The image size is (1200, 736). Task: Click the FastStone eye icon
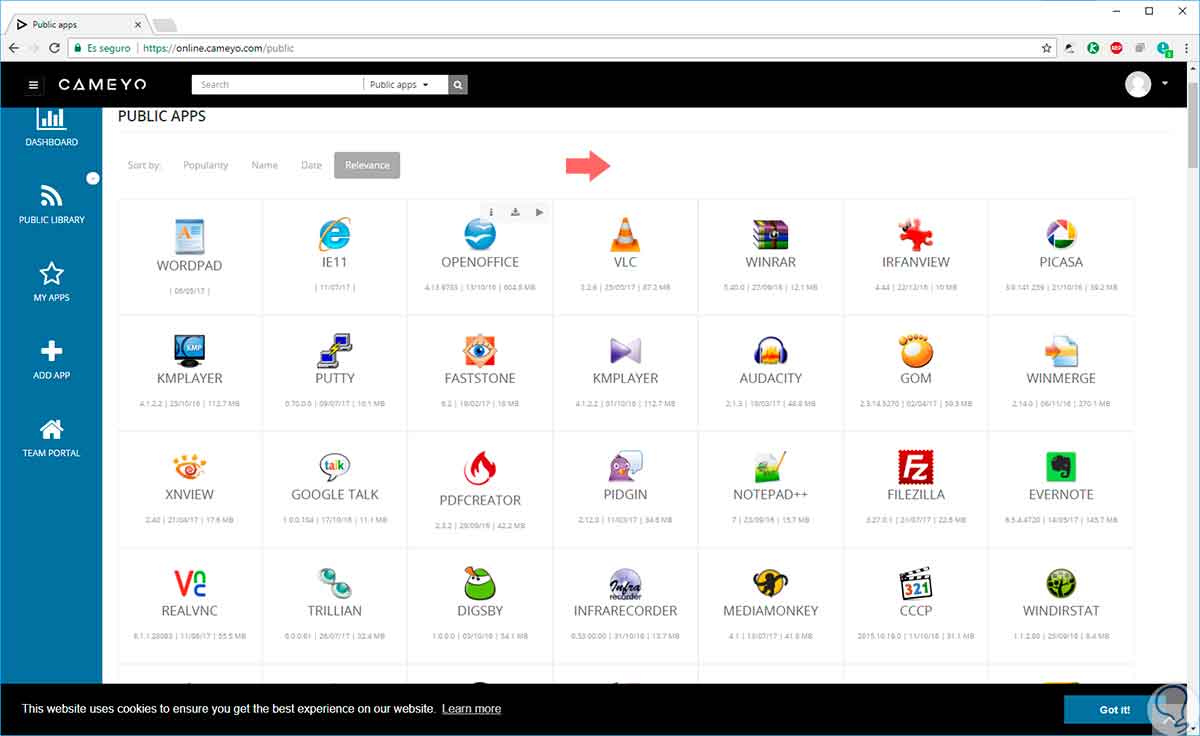(480, 351)
